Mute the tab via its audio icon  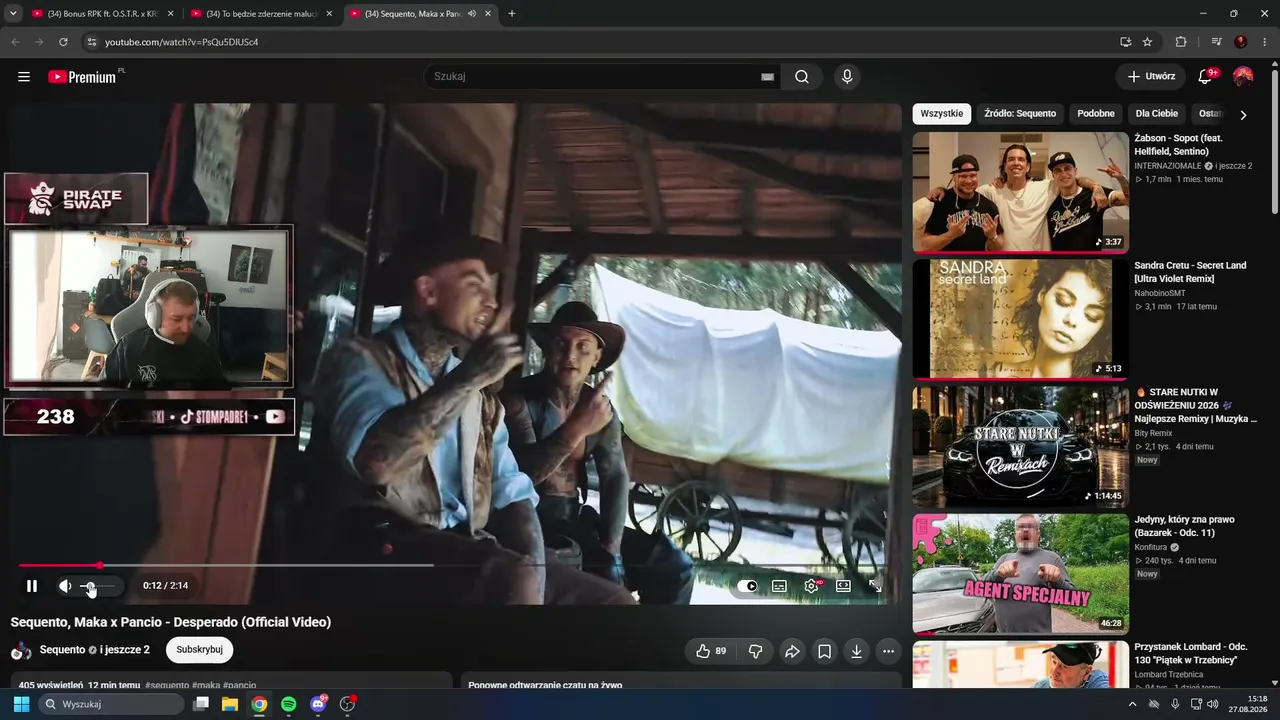[472, 14]
